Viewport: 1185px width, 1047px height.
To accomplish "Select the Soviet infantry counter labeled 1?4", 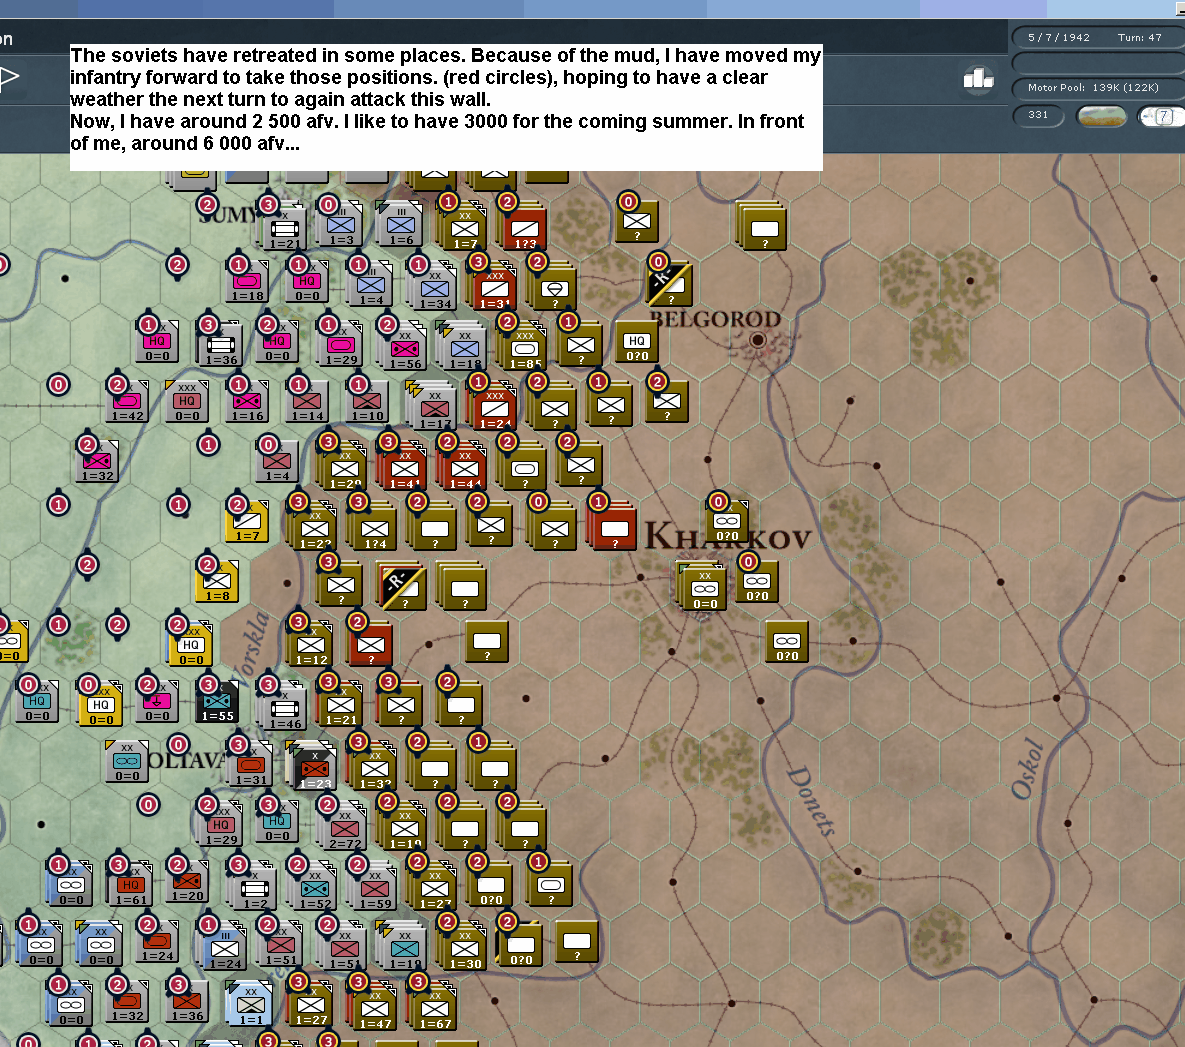I will pos(374,529).
